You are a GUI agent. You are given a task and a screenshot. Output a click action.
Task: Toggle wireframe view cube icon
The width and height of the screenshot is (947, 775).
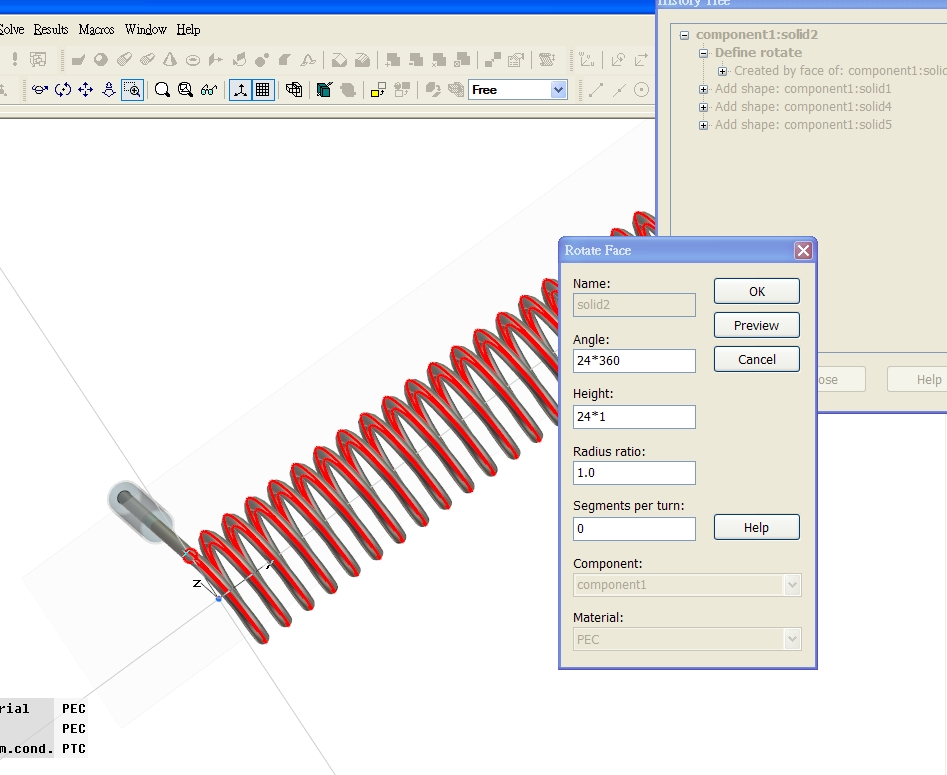[x=294, y=90]
